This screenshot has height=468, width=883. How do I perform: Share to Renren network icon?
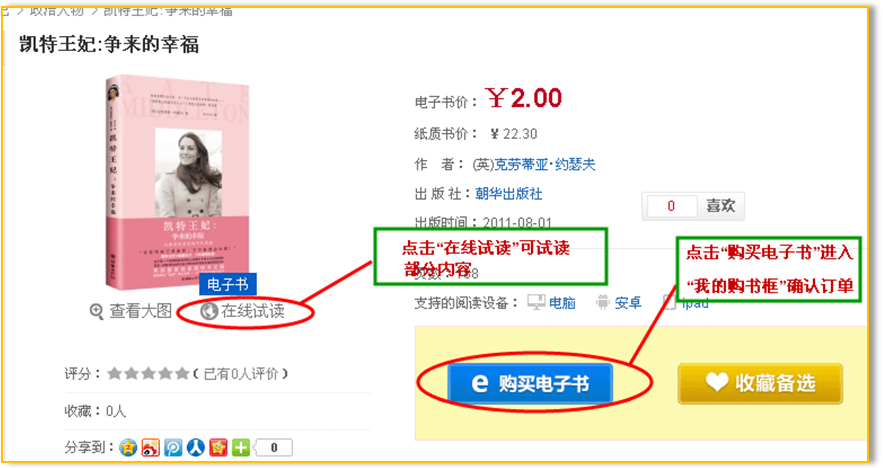(x=195, y=448)
